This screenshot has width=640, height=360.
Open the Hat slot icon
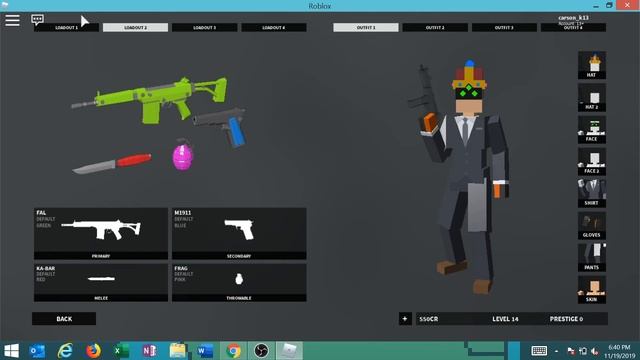click(x=591, y=65)
